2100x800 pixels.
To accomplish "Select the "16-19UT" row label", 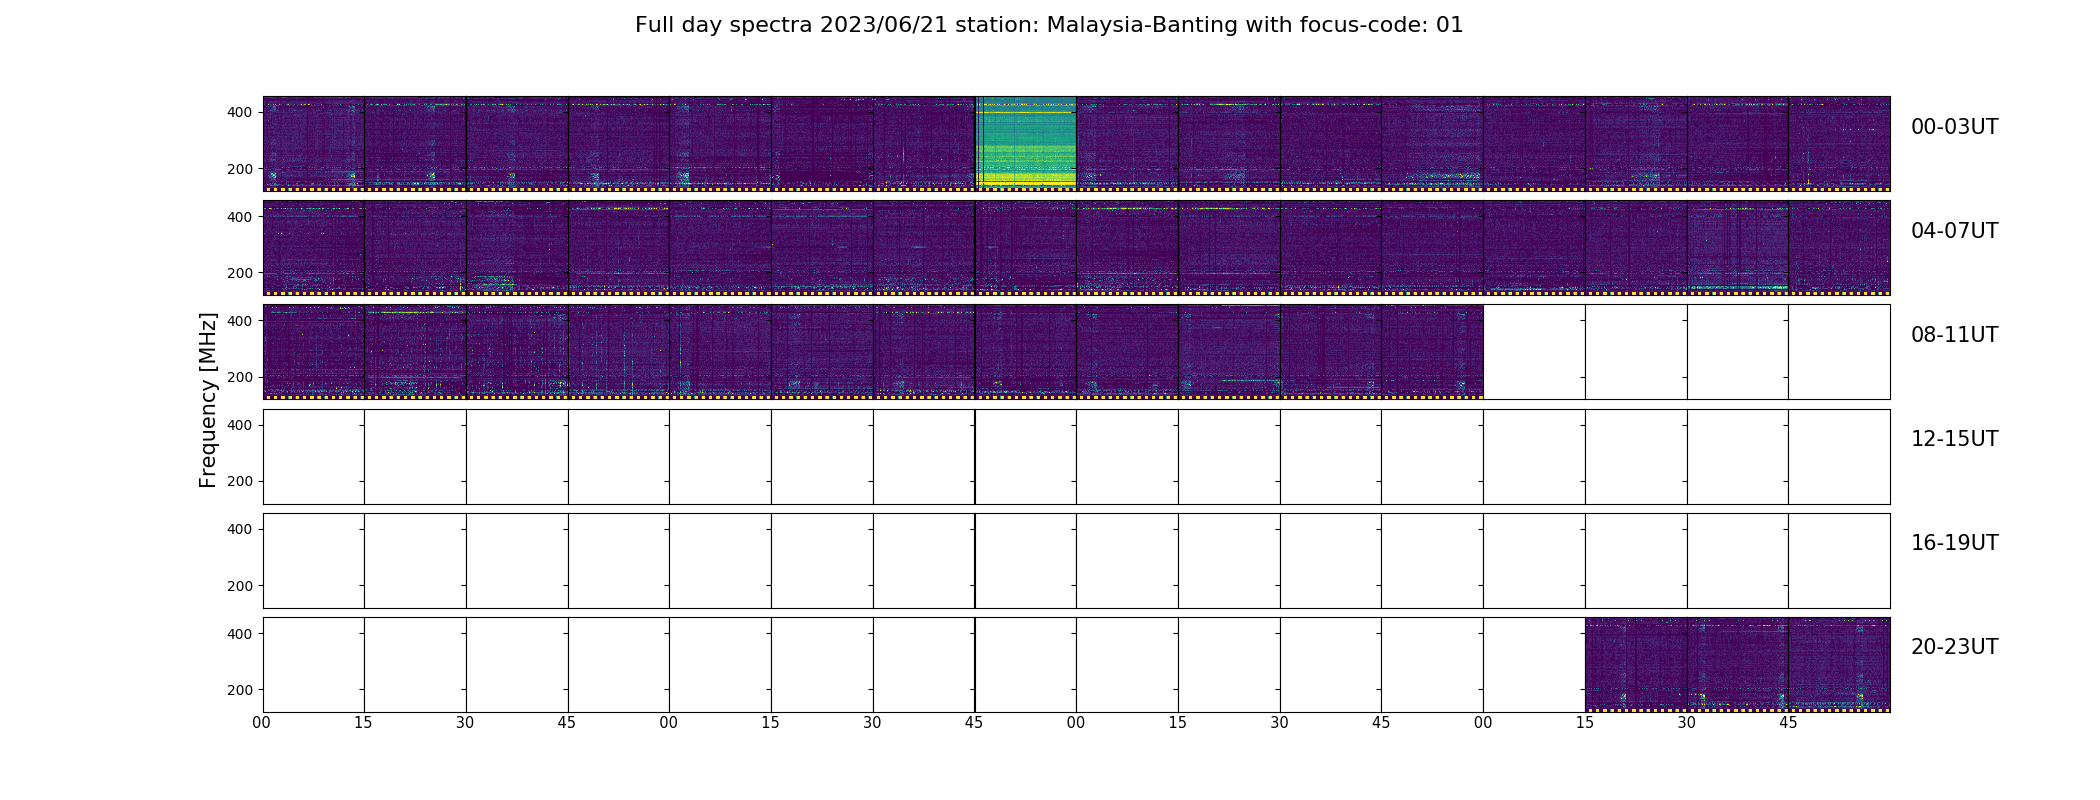I will point(1954,543).
